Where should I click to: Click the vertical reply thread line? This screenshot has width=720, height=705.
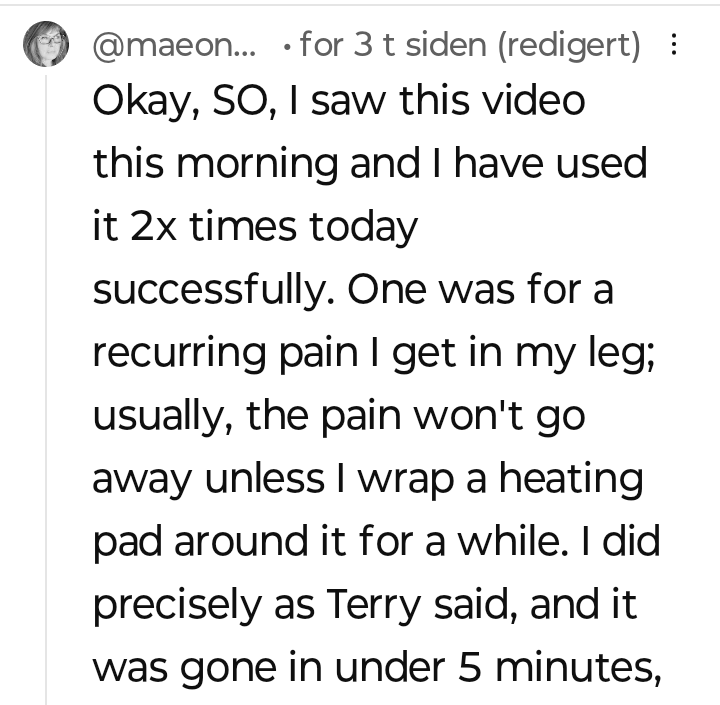click(x=46, y=400)
